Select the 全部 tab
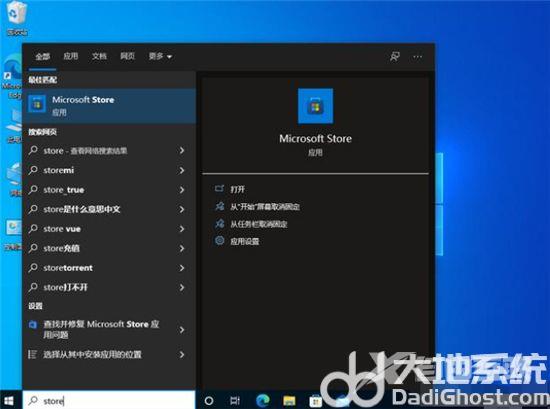The height and width of the screenshot is (409, 550). pos(42,56)
